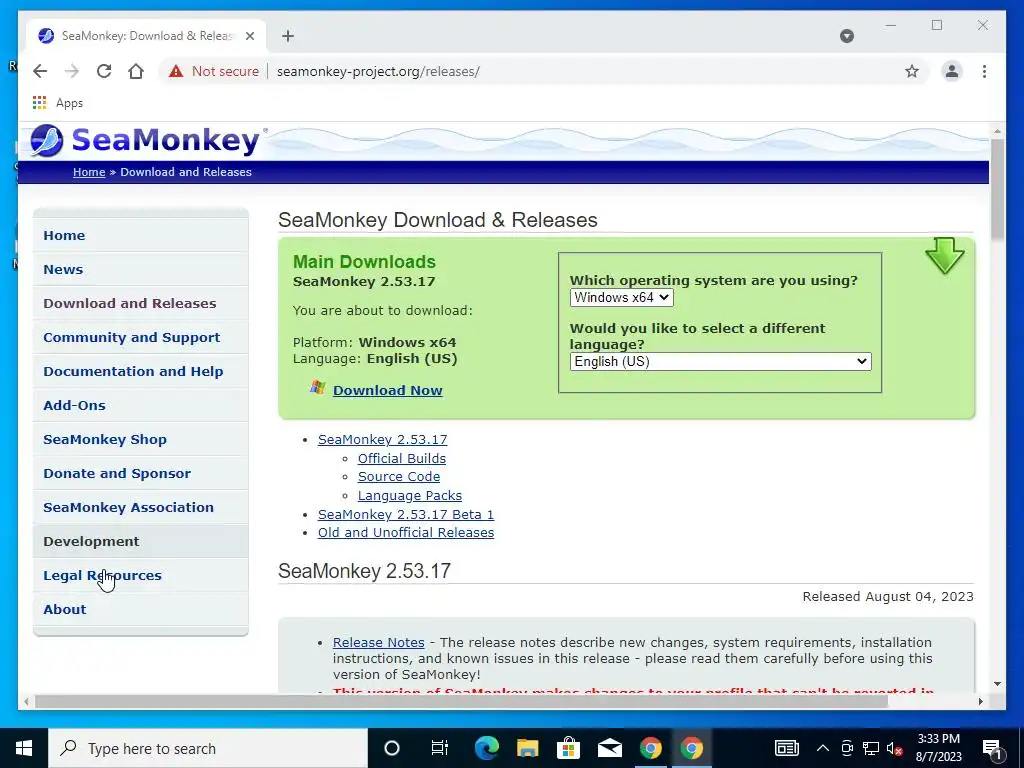This screenshot has height=768, width=1024.
Task: Click the scroll right arrow
Action: point(980,701)
